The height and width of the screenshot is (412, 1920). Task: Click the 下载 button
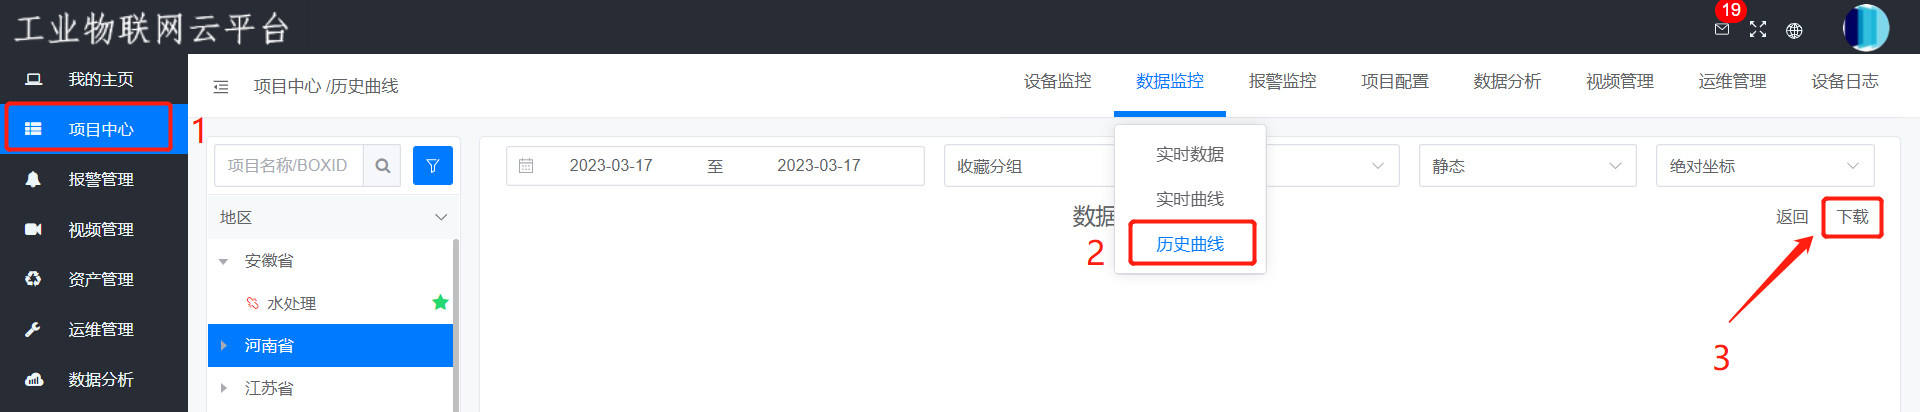point(1852,217)
